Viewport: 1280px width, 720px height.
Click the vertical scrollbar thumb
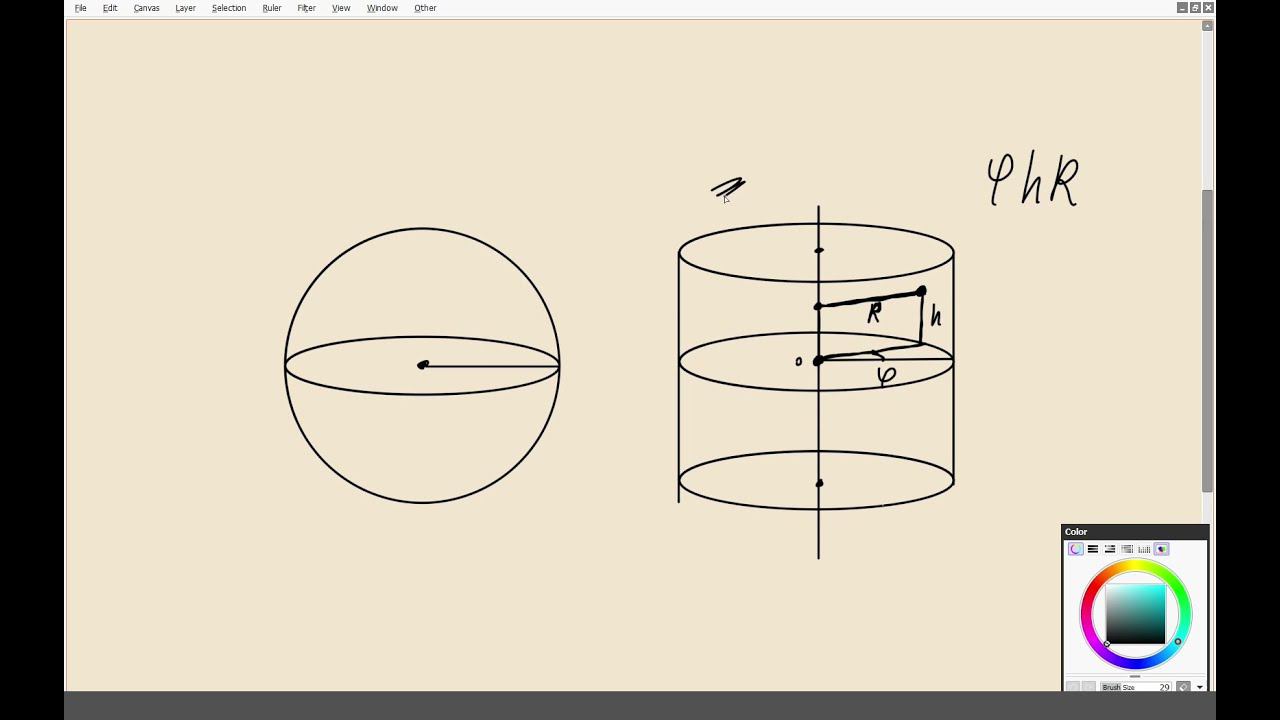click(1208, 340)
